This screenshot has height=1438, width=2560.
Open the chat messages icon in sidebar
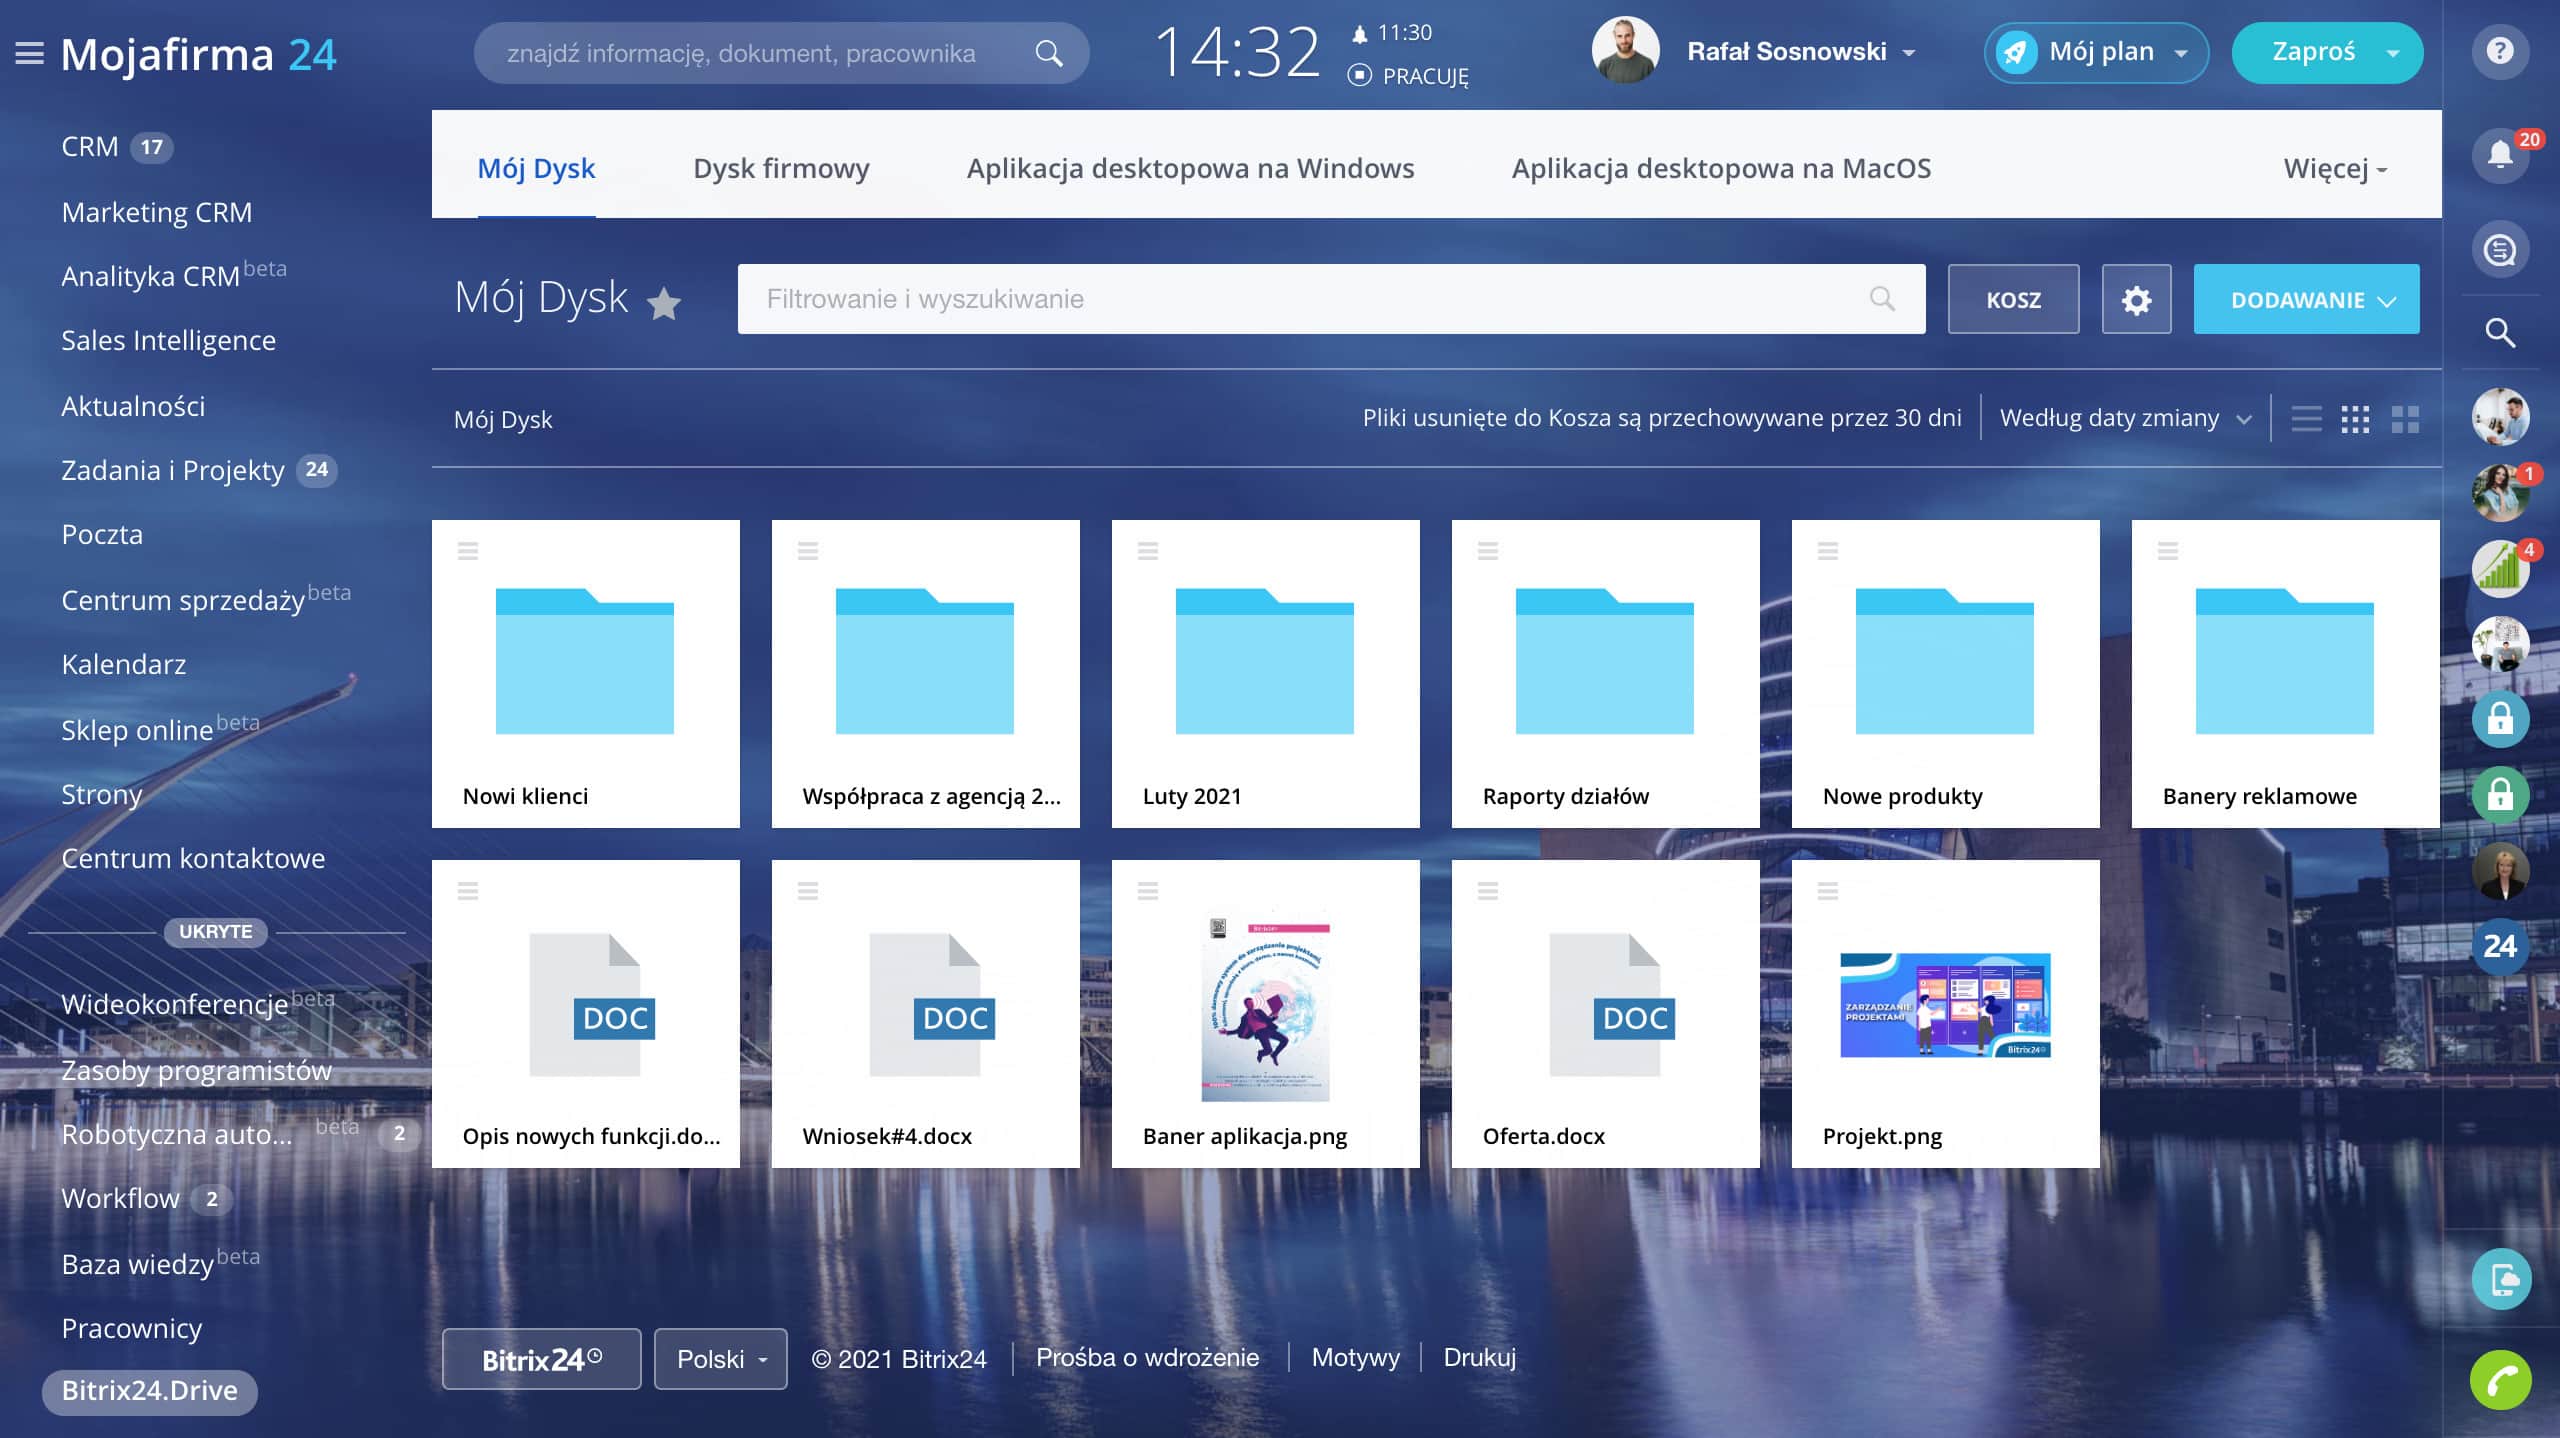click(x=2500, y=249)
